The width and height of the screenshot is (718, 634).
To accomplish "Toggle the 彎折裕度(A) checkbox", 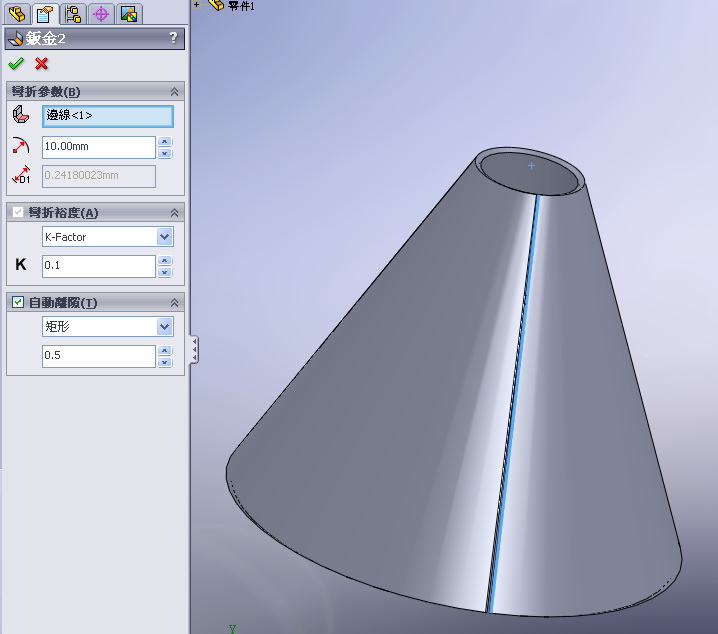I will (x=18, y=212).
